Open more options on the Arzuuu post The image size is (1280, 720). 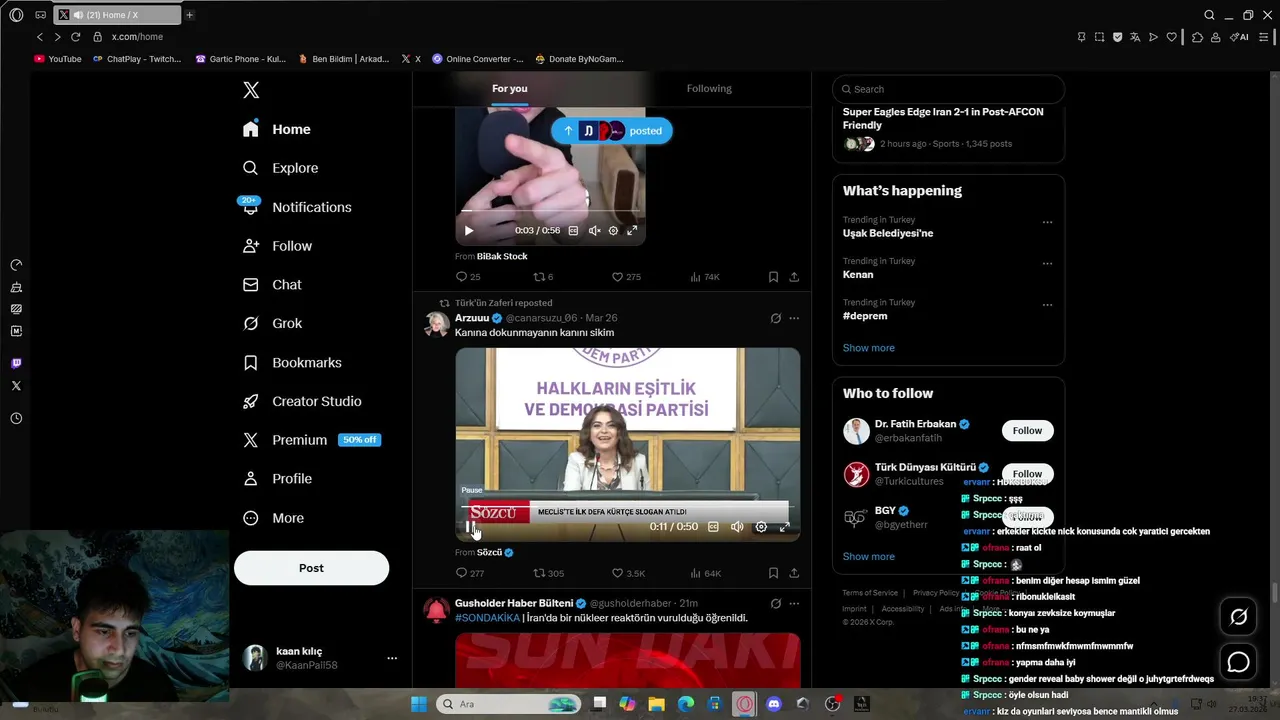(794, 318)
